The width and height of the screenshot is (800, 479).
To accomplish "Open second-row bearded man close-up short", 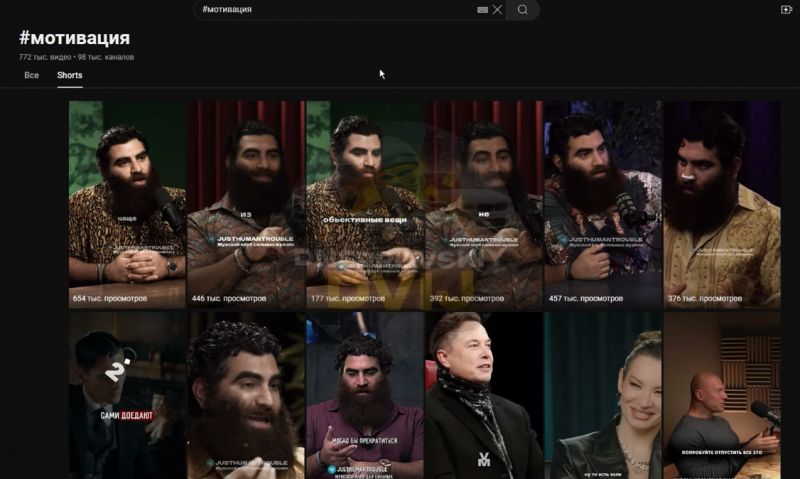I will [246, 395].
